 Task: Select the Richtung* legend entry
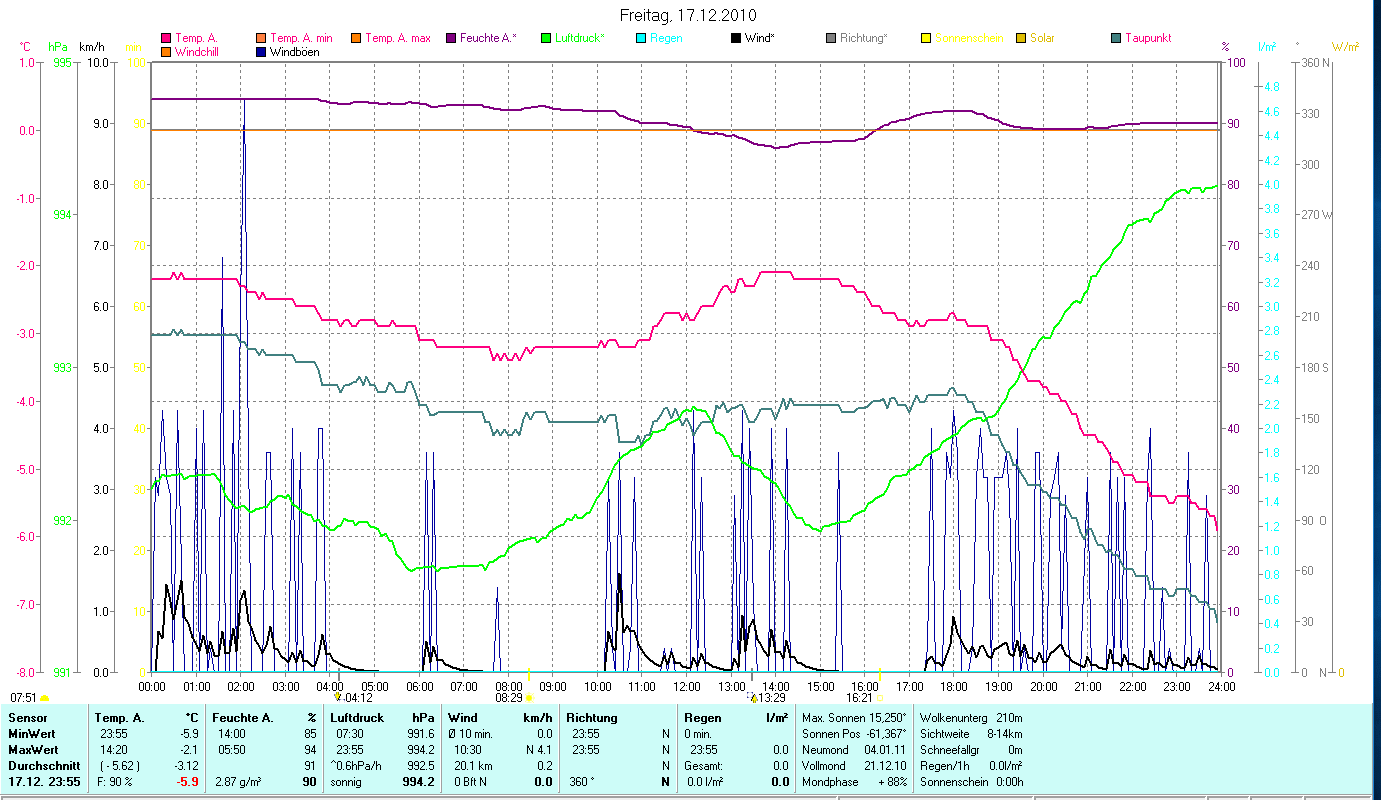coord(863,38)
